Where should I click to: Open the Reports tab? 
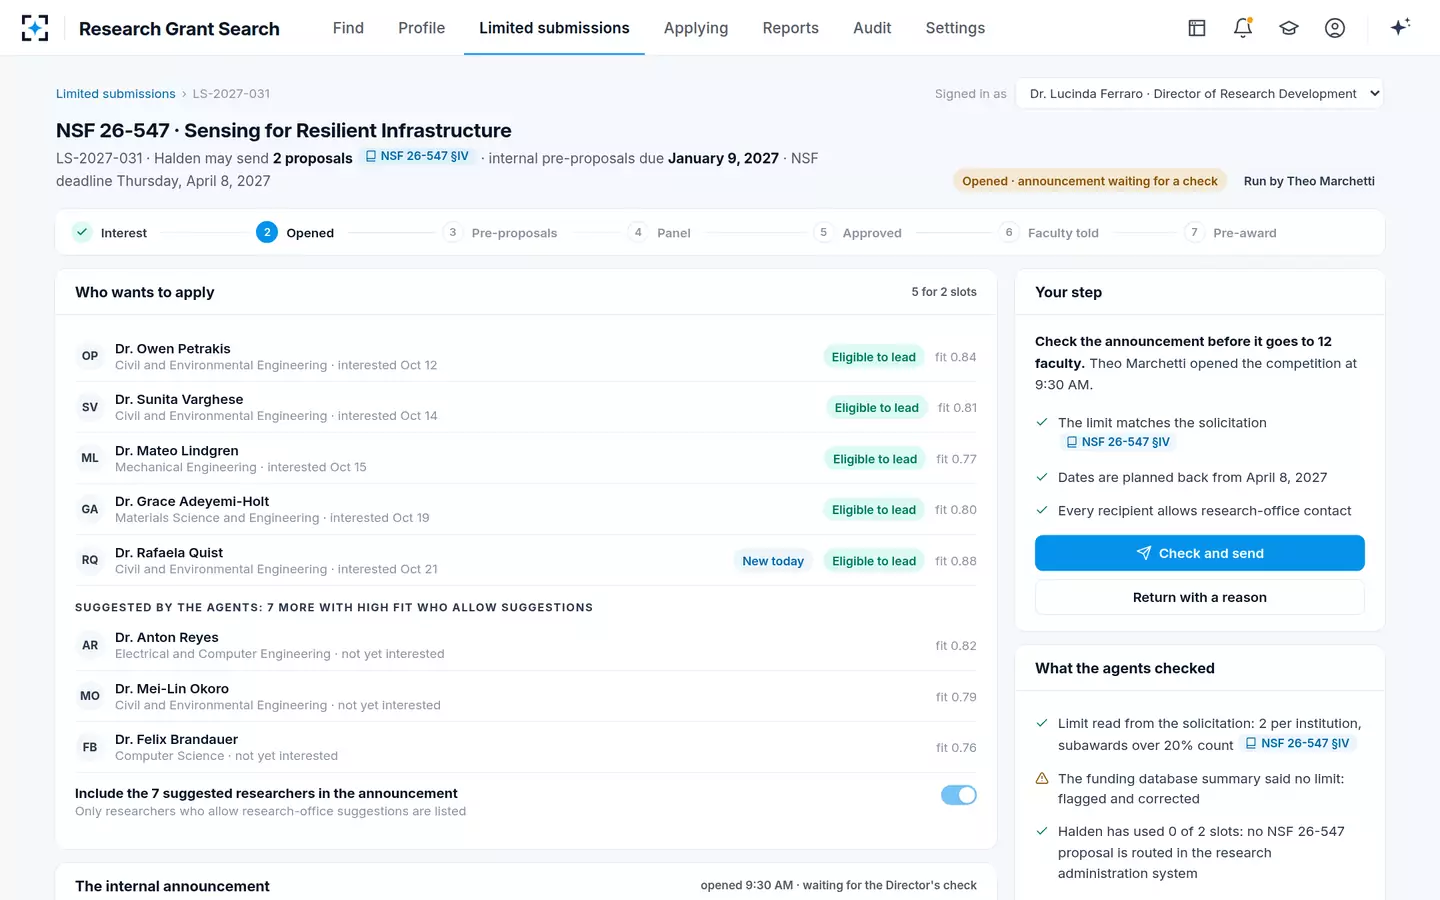click(x=790, y=28)
